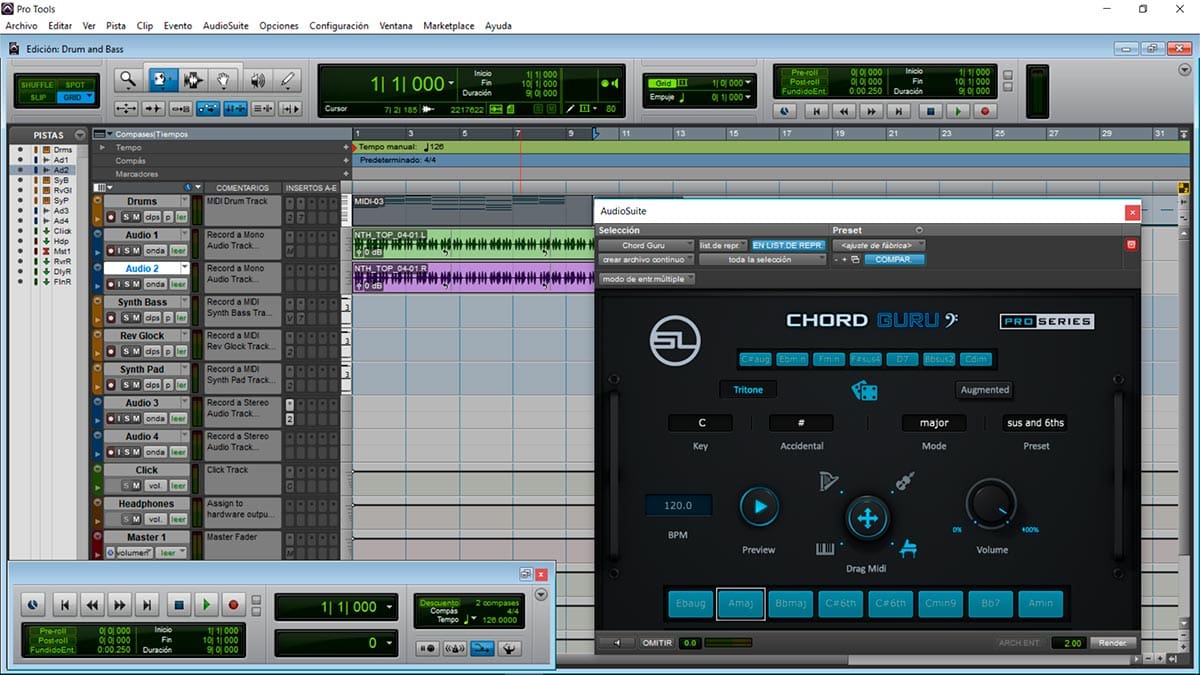Image resolution: width=1200 pixels, height=675 pixels.
Task: Open the Opciones menu
Action: click(279, 26)
